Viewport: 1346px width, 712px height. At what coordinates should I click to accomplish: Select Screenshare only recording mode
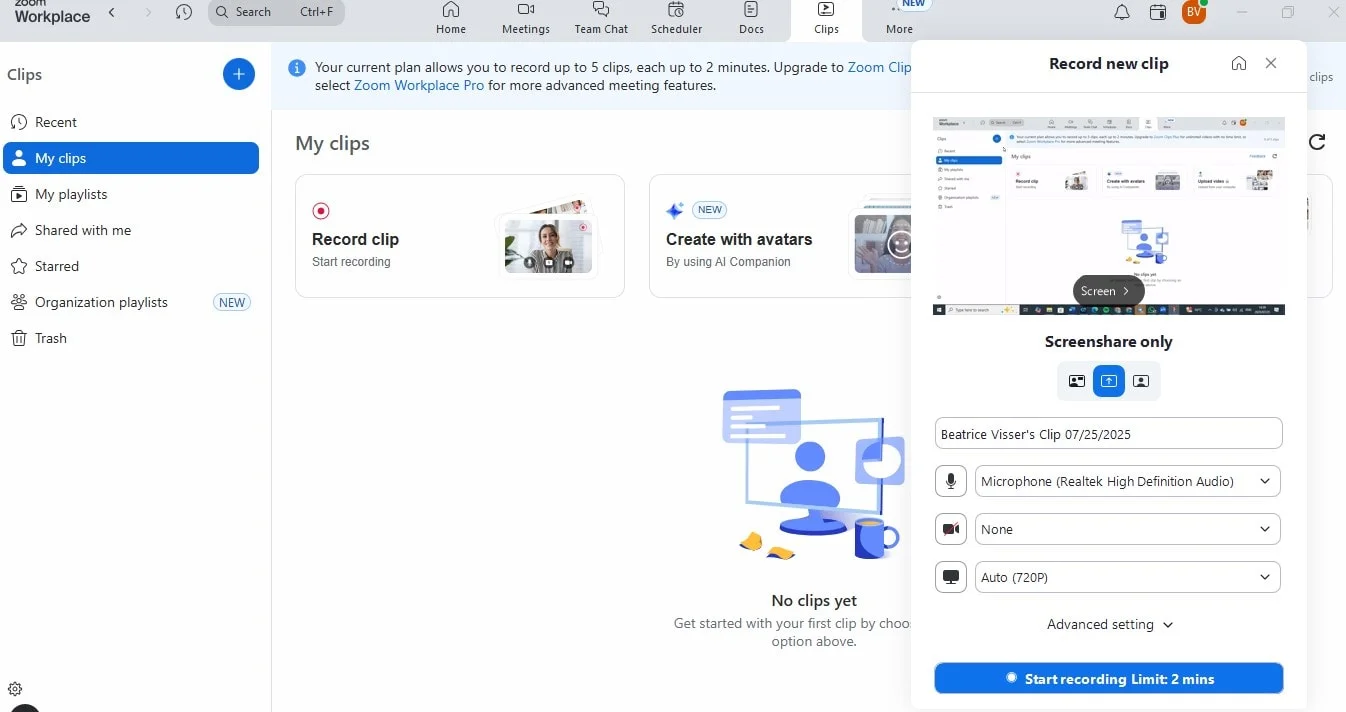[x=1109, y=381]
